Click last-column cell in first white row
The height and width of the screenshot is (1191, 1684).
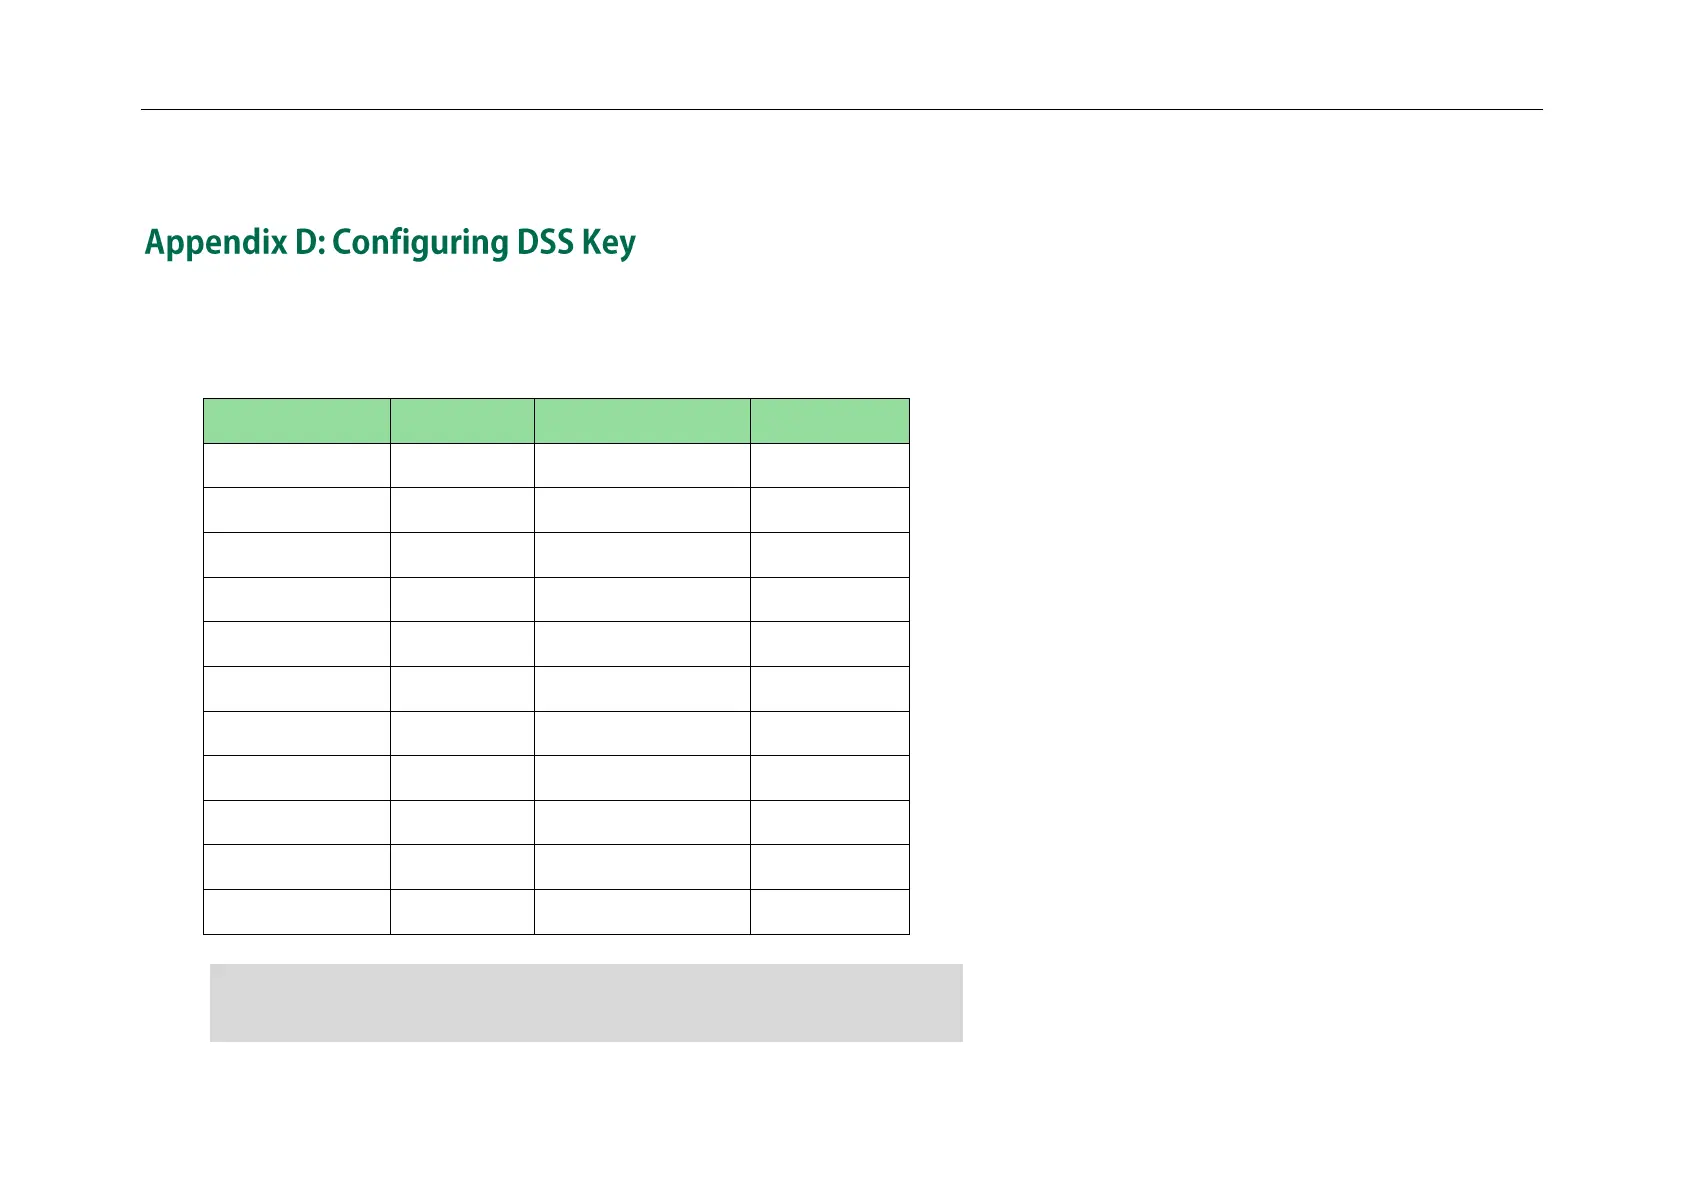click(x=830, y=466)
